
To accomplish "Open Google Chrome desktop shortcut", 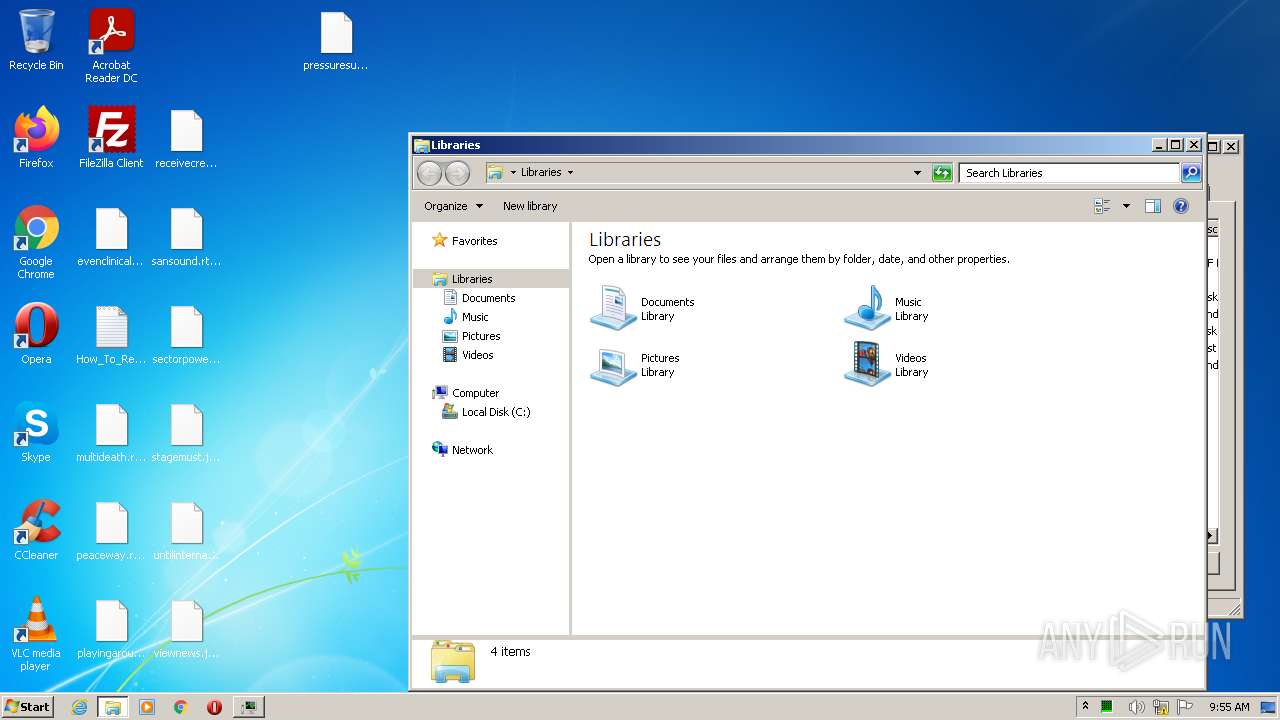I will click(x=36, y=242).
